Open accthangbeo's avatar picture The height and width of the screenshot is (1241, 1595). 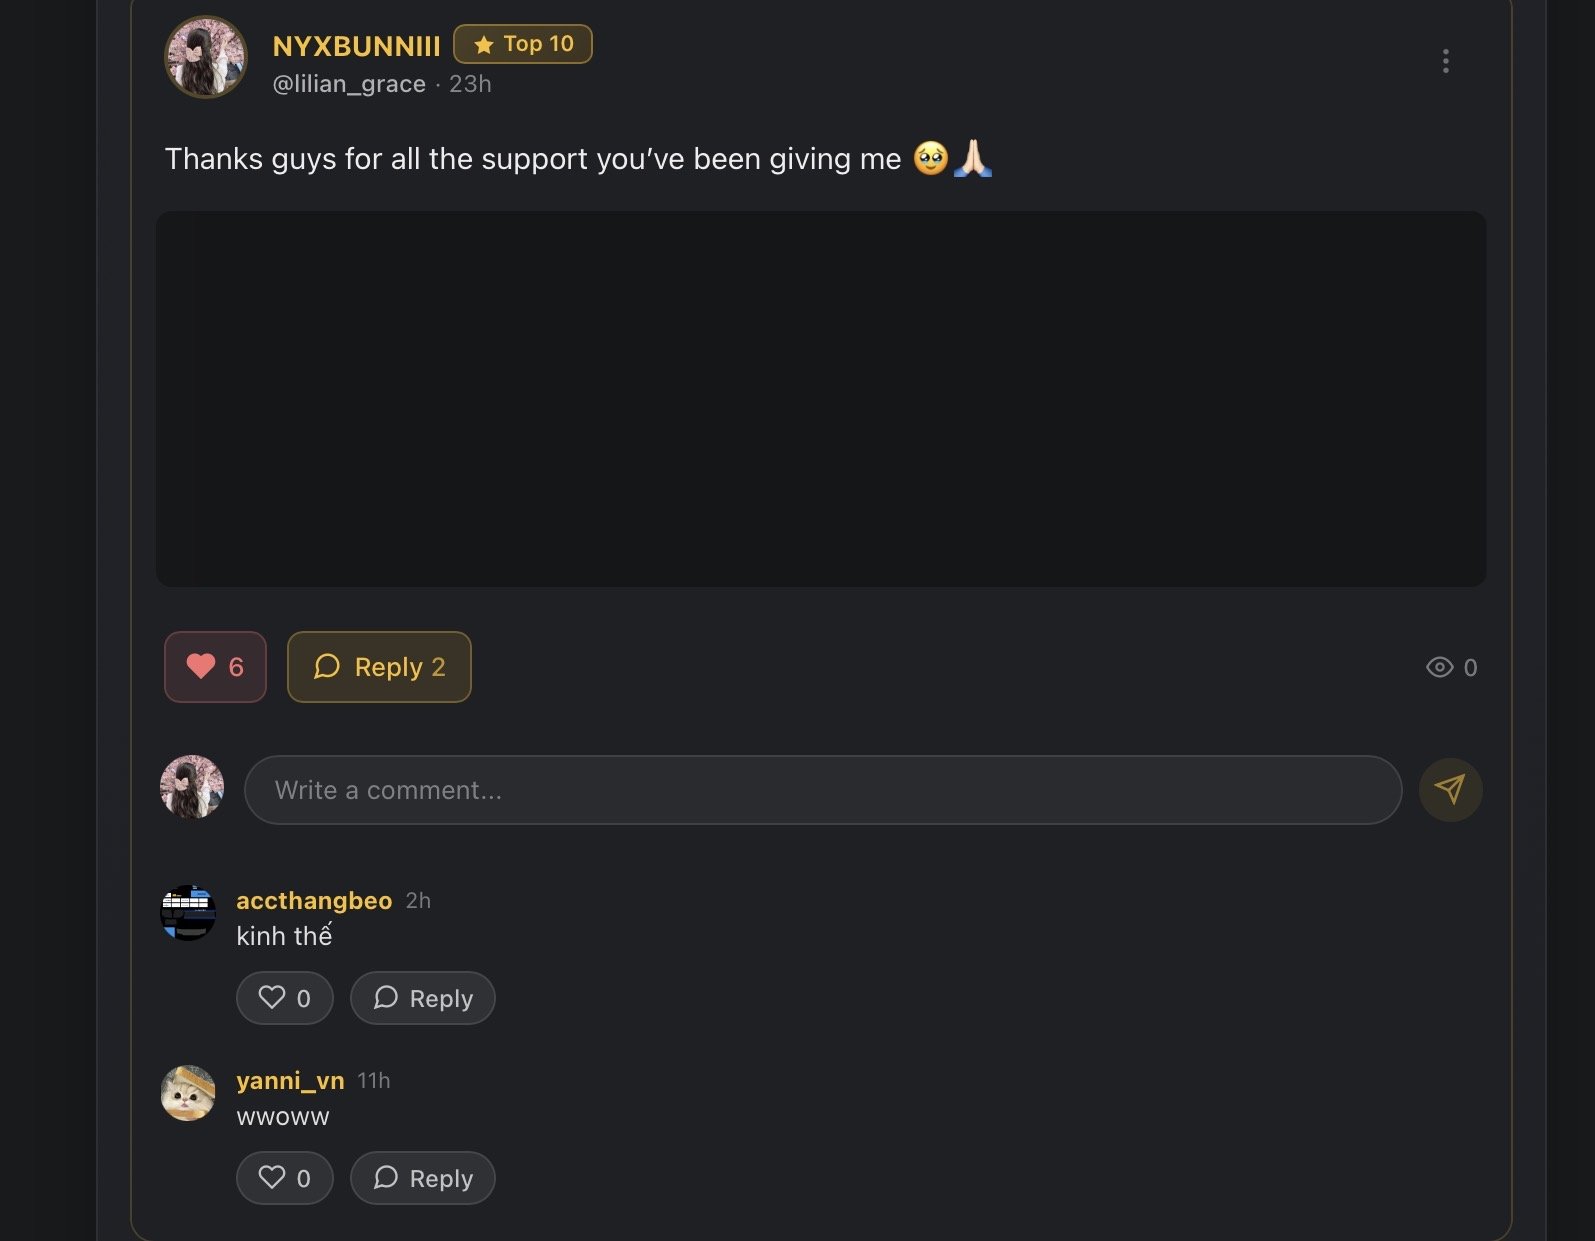188,912
